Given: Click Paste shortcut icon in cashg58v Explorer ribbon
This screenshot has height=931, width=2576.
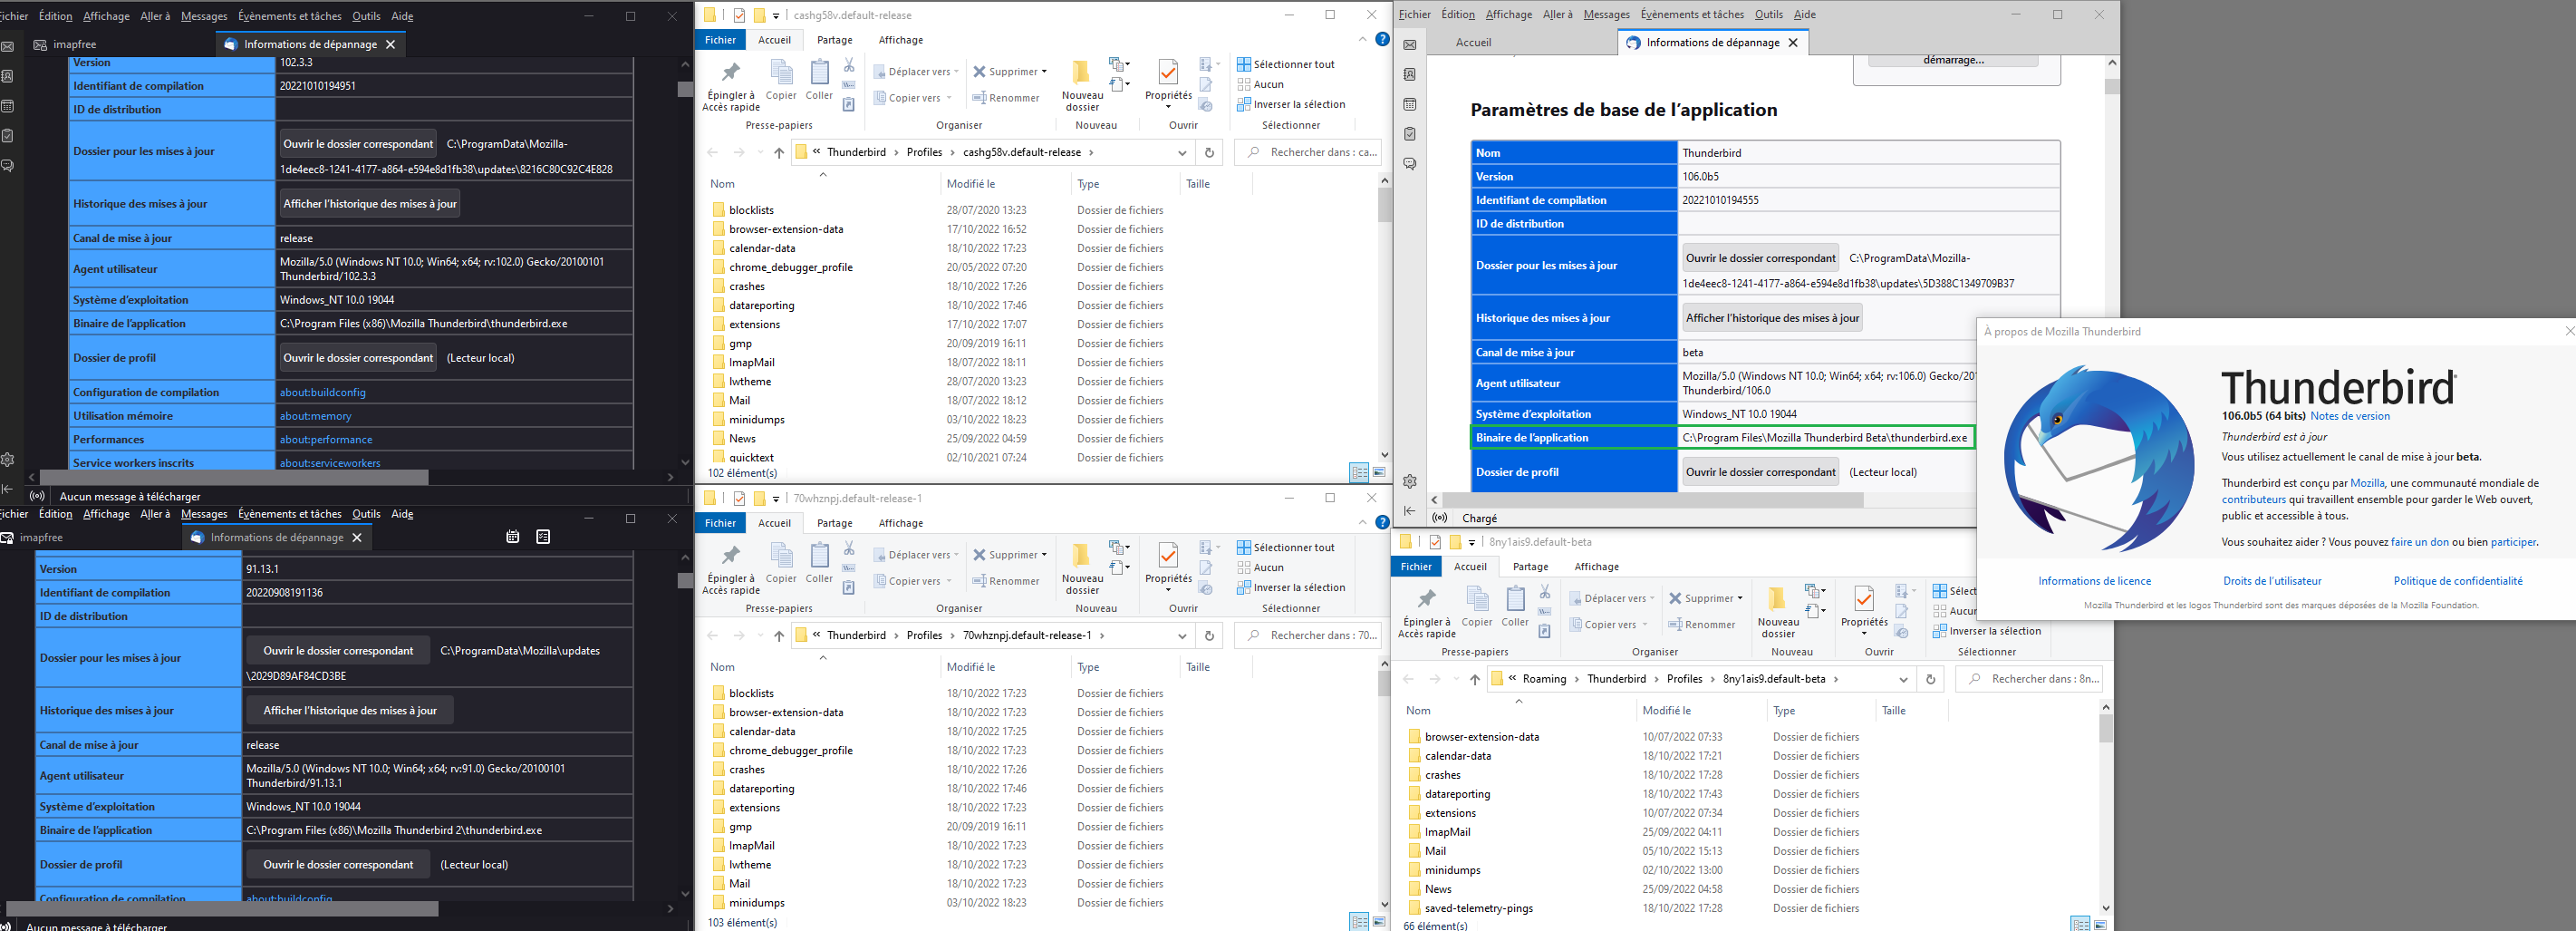Looking at the screenshot, I should coord(849,104).
